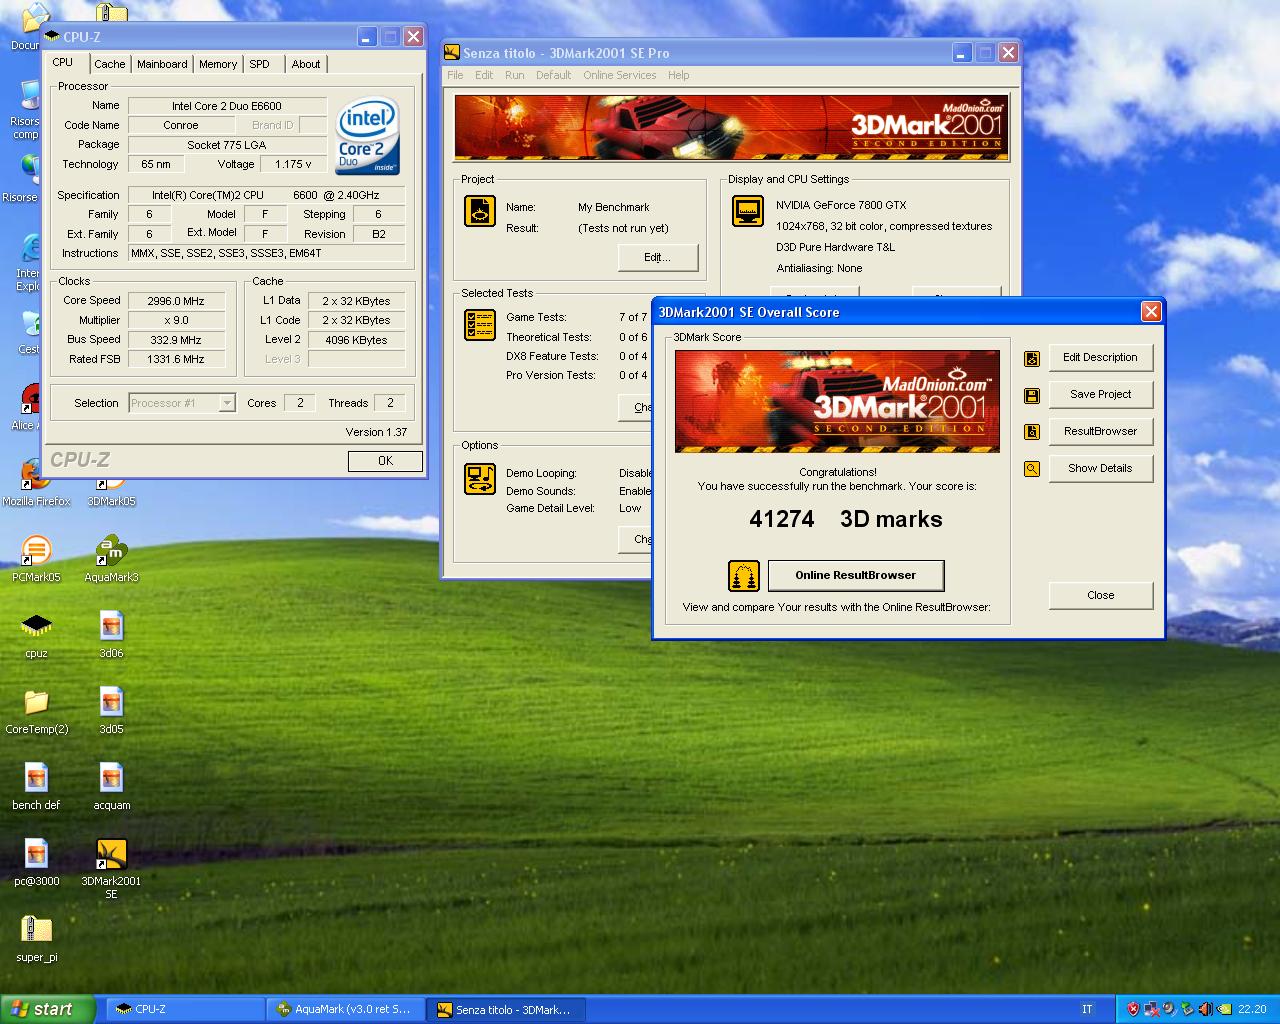1280x1024 pixels.
Task: Click the Edit Description button
Action: coord(1100,358)
